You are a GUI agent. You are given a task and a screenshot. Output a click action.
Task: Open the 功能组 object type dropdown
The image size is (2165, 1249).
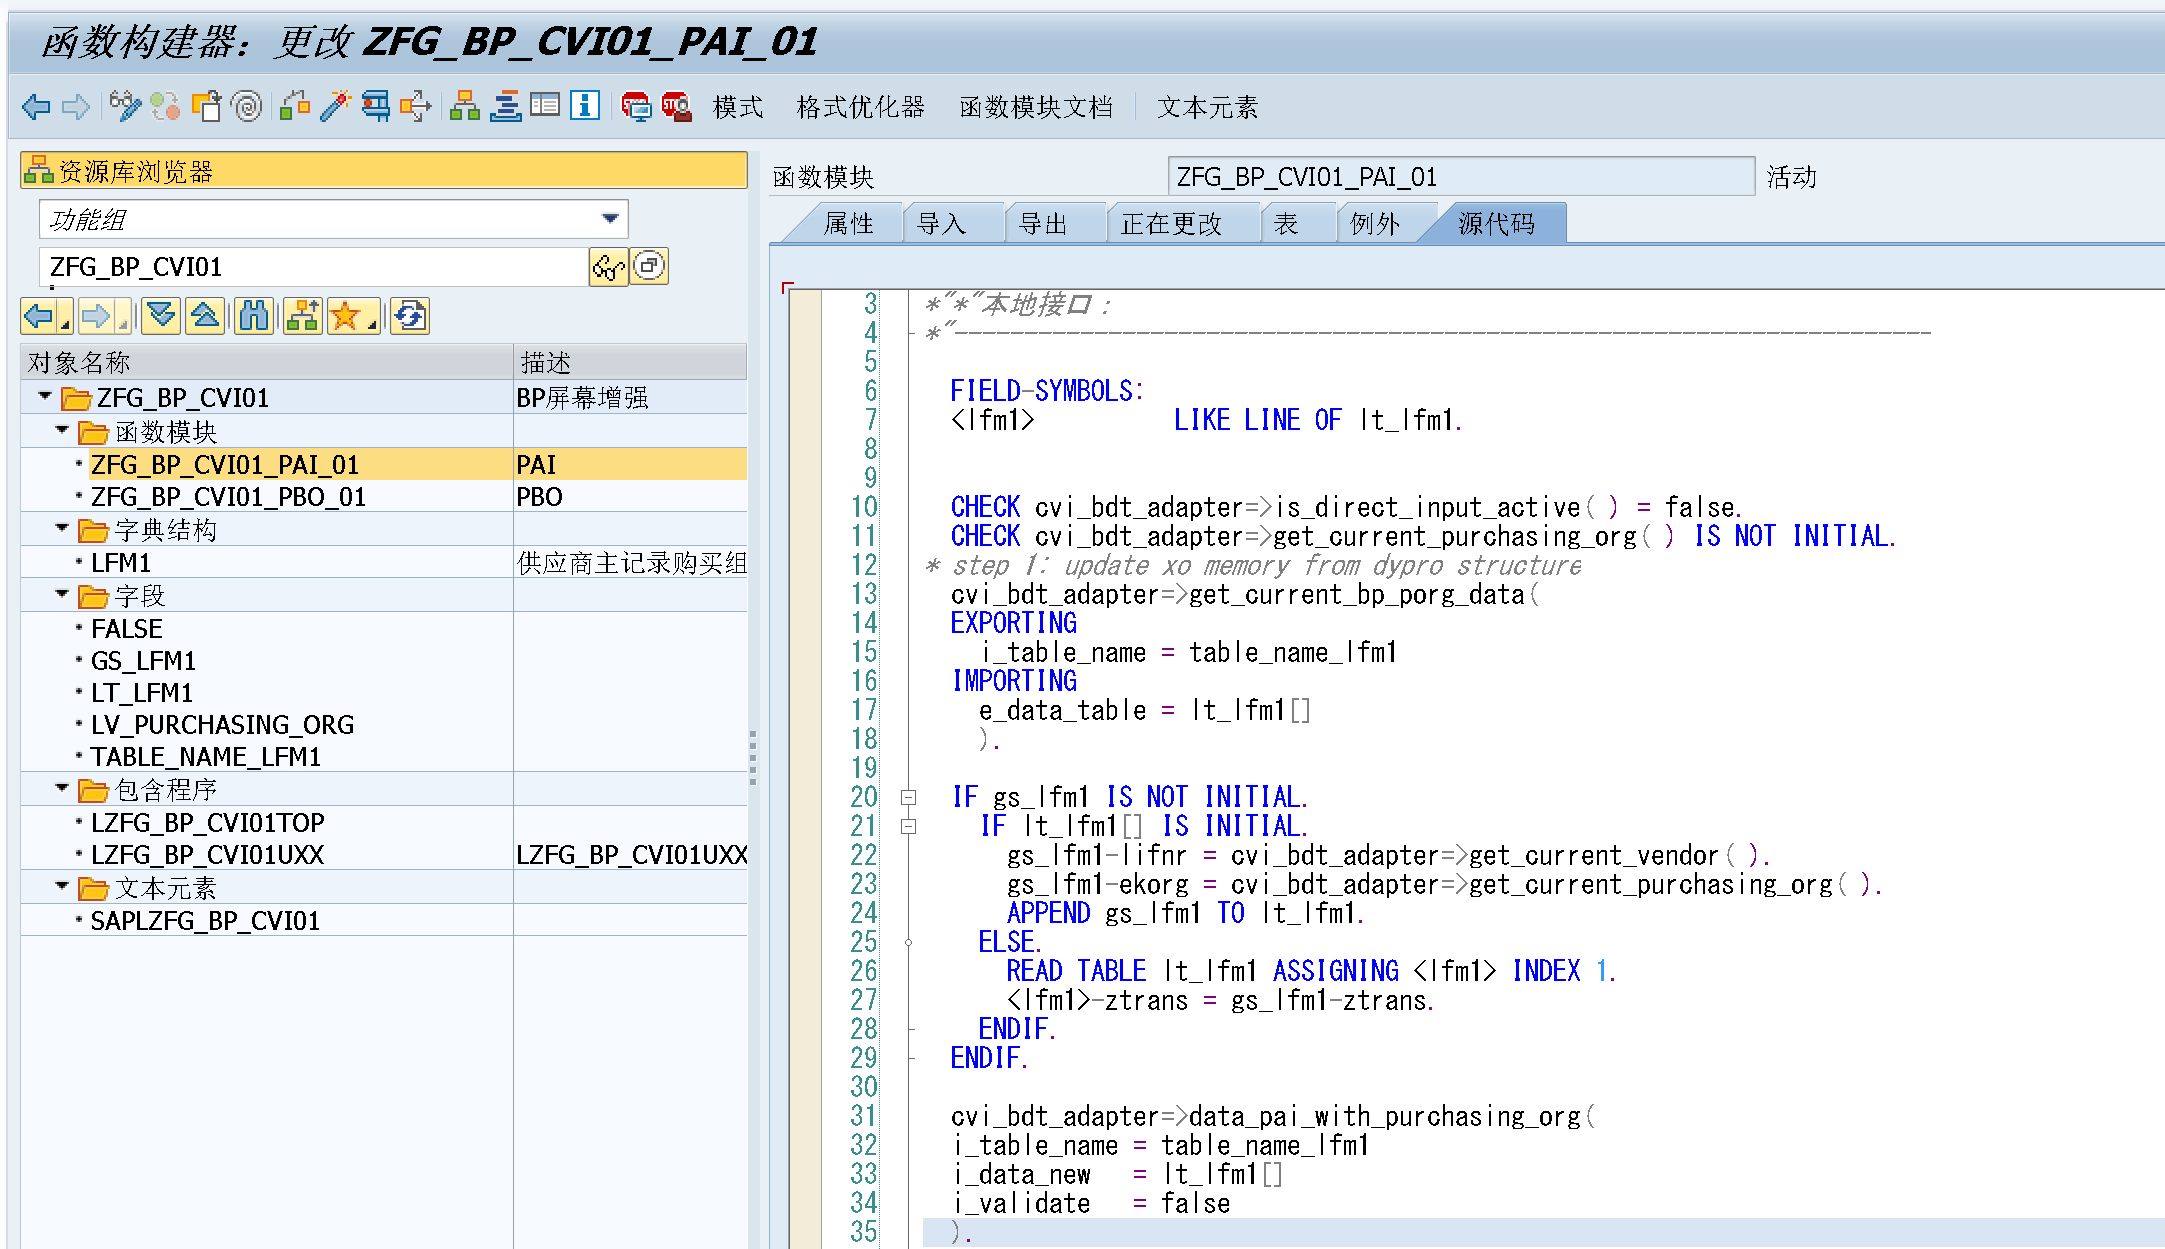click(610, 219)
